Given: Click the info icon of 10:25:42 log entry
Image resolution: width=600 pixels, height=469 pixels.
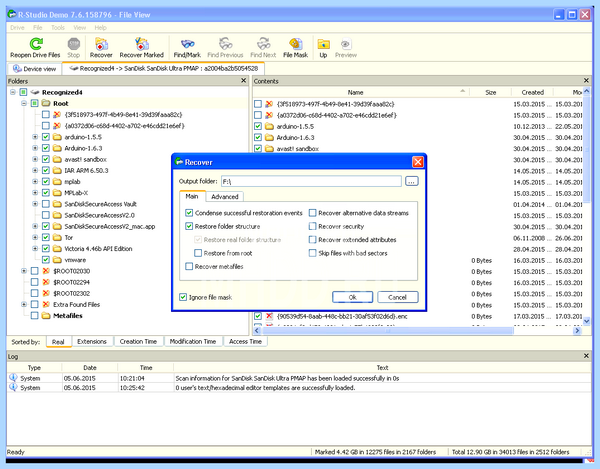Looking at the screenshot, I should point(13,387).
